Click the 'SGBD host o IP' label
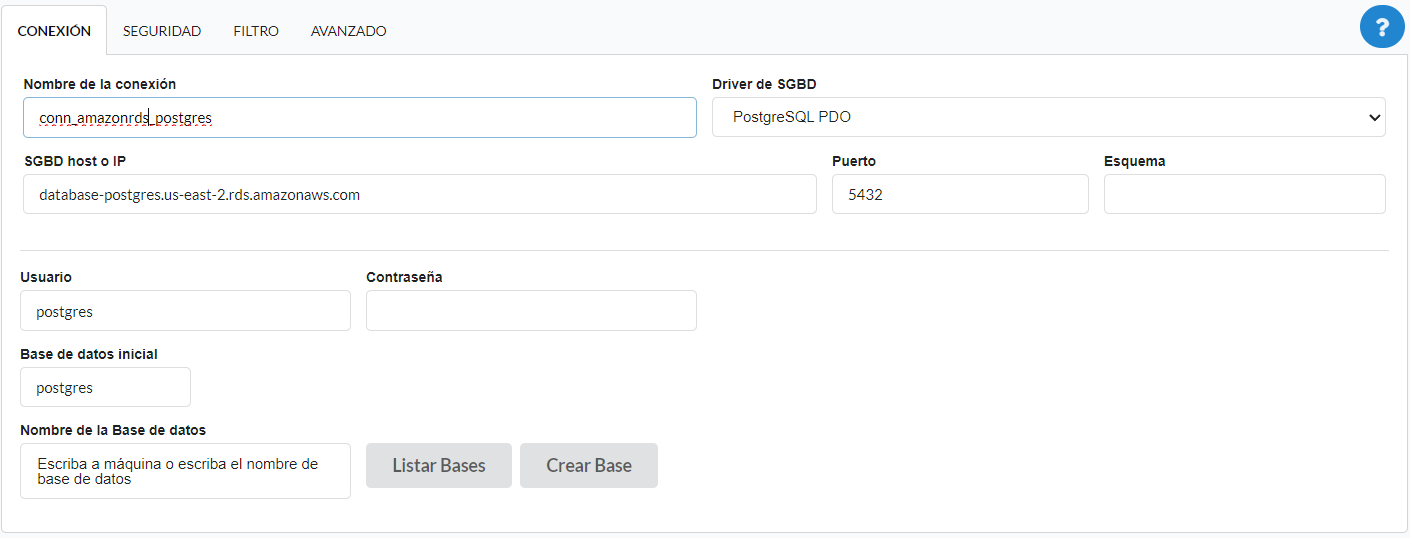This screenshot has width=1410, height=538. point(75,161)
